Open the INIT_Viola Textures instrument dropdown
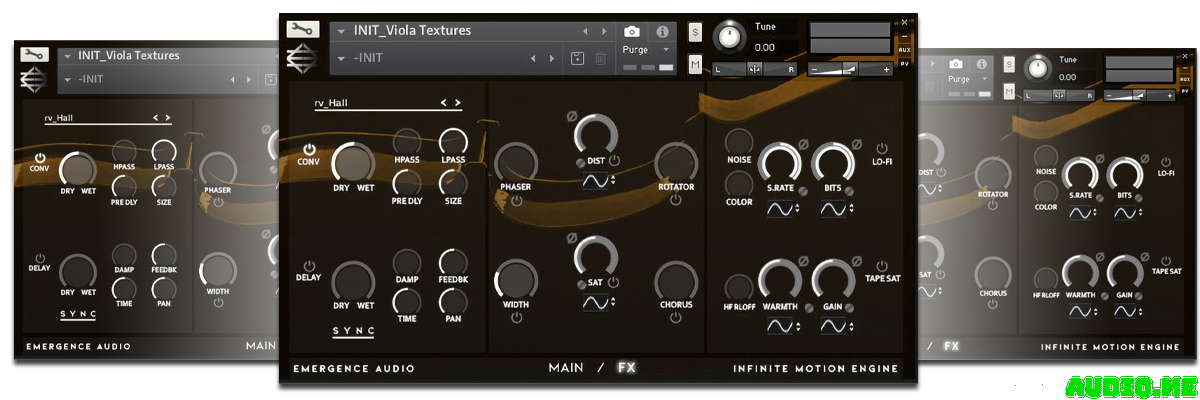The image size is (1200, 400). click(x=342, y=31)
